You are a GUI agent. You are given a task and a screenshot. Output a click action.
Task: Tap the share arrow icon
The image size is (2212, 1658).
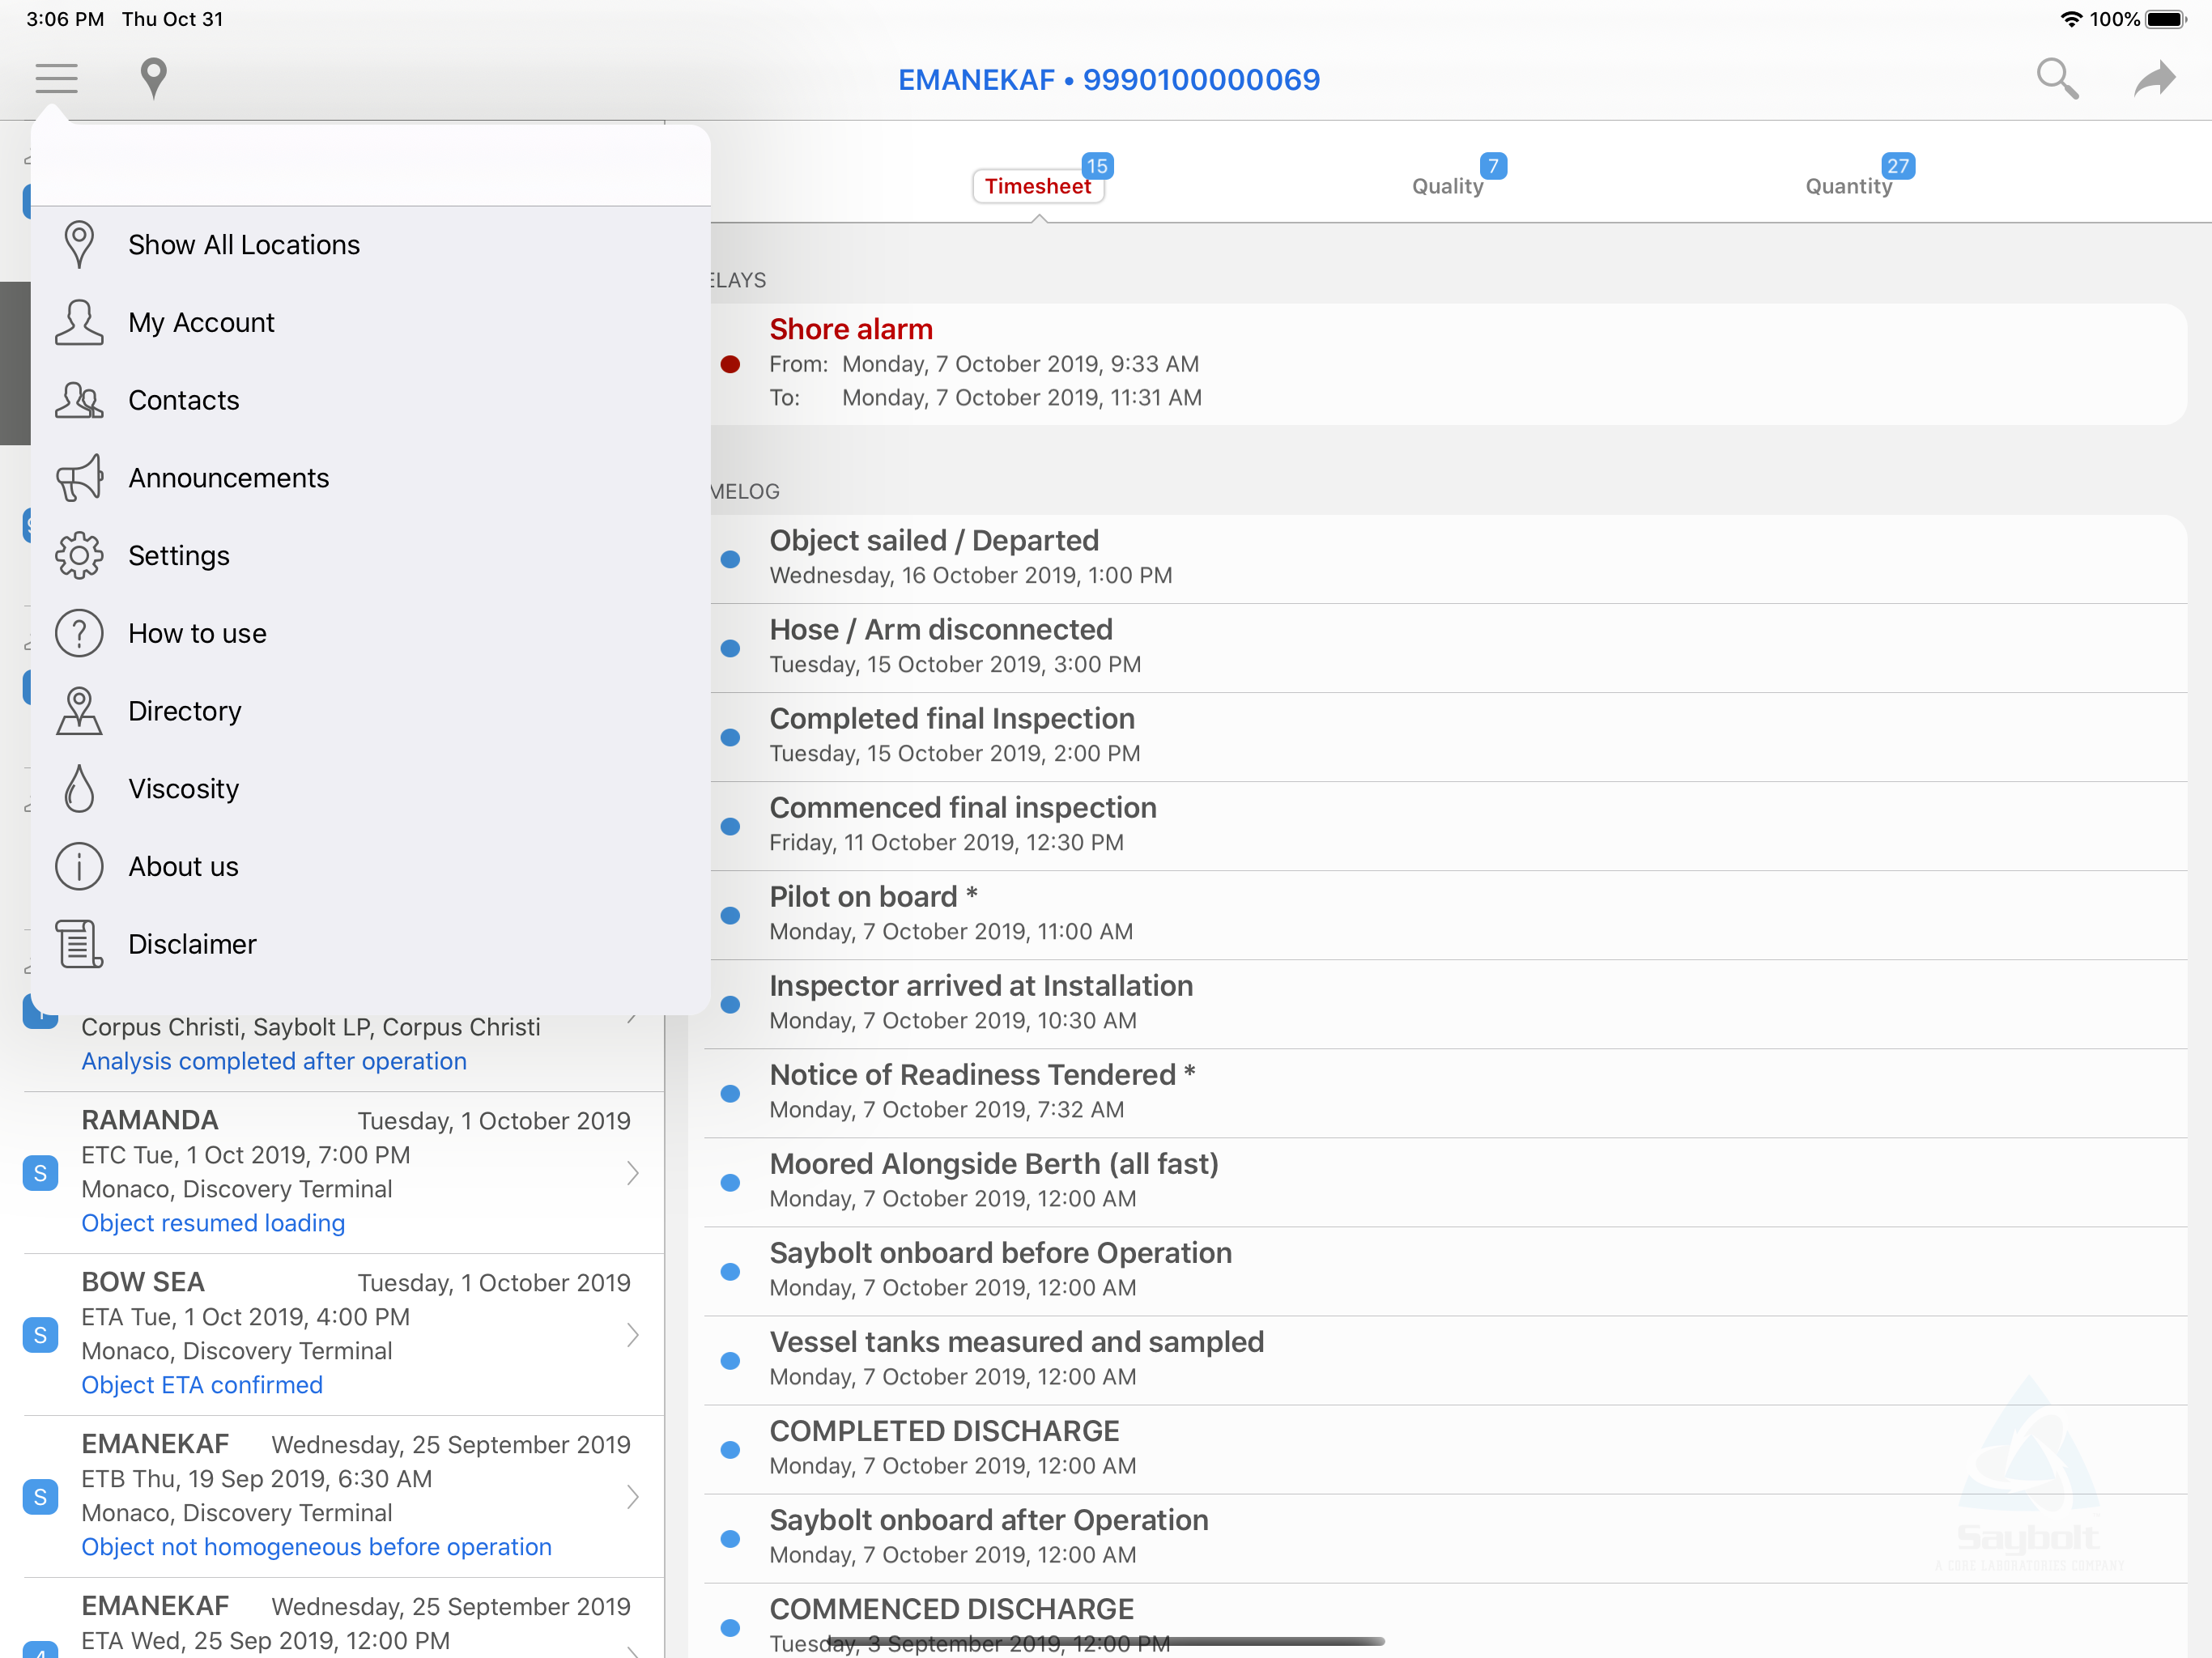click(x=2154, y=78)
